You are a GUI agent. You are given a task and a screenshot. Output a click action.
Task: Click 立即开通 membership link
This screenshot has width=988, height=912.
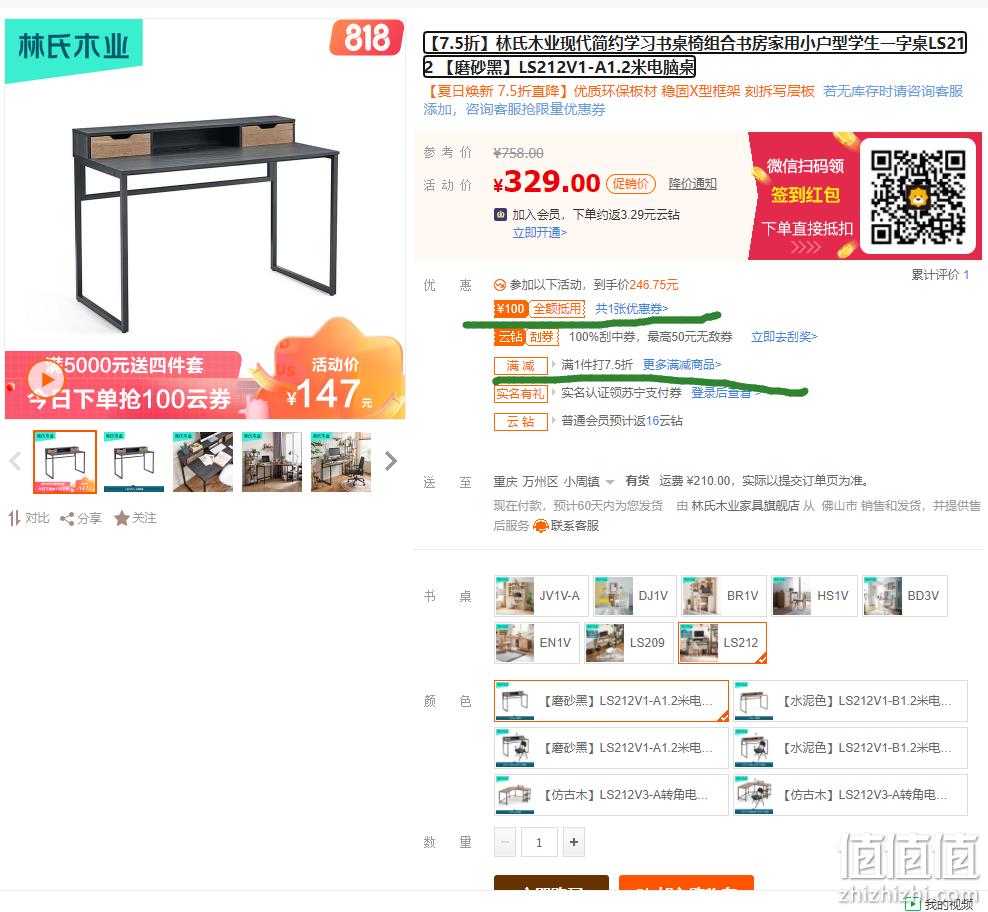[x=539, y=233]
